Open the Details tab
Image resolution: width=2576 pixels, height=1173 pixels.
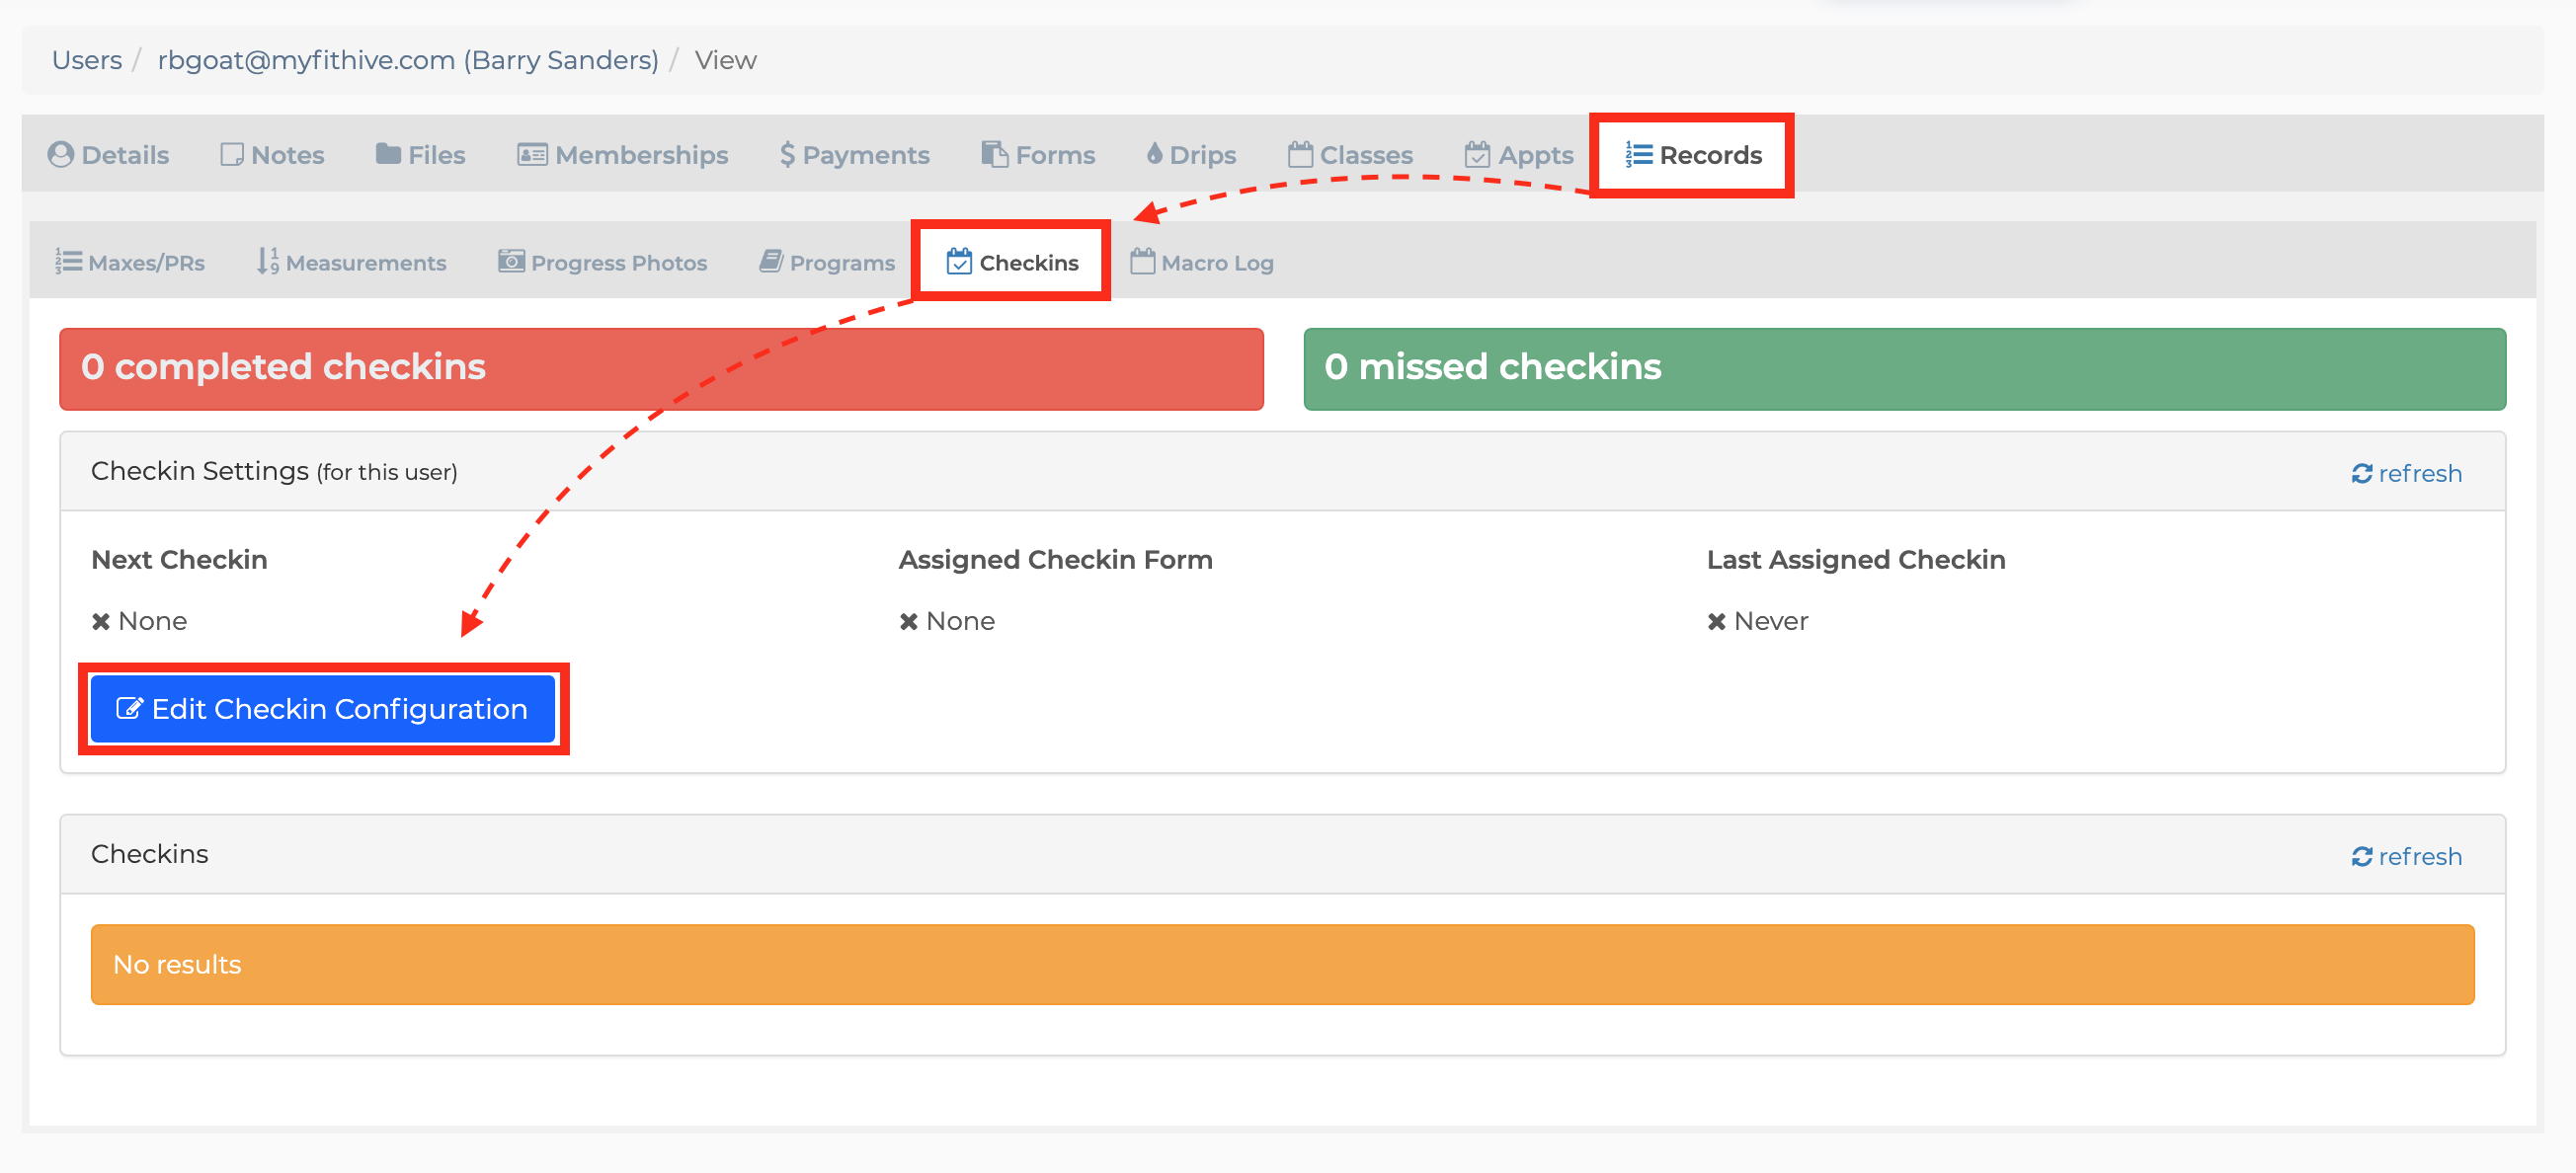point(108,155)
